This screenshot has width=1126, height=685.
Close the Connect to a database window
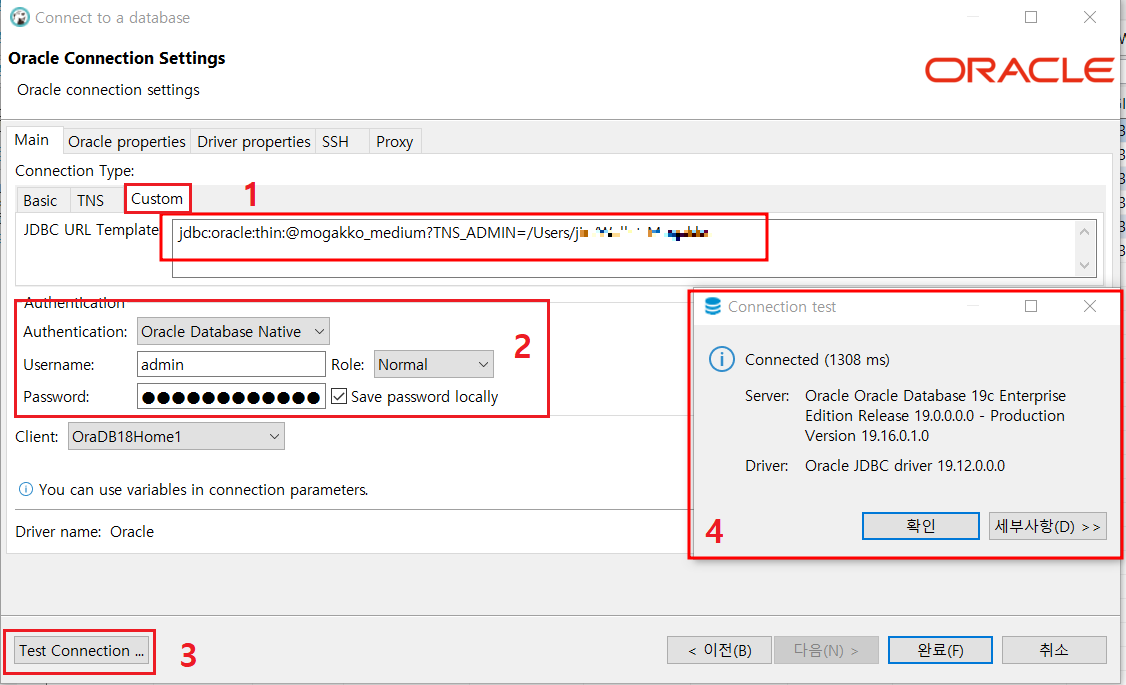point(1090,17)
